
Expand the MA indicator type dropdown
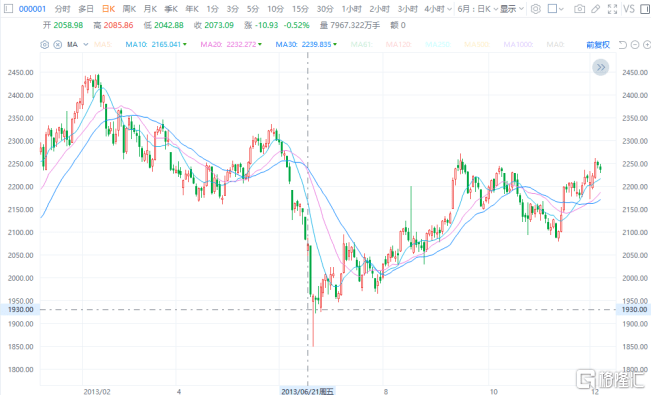coord(86,44)
